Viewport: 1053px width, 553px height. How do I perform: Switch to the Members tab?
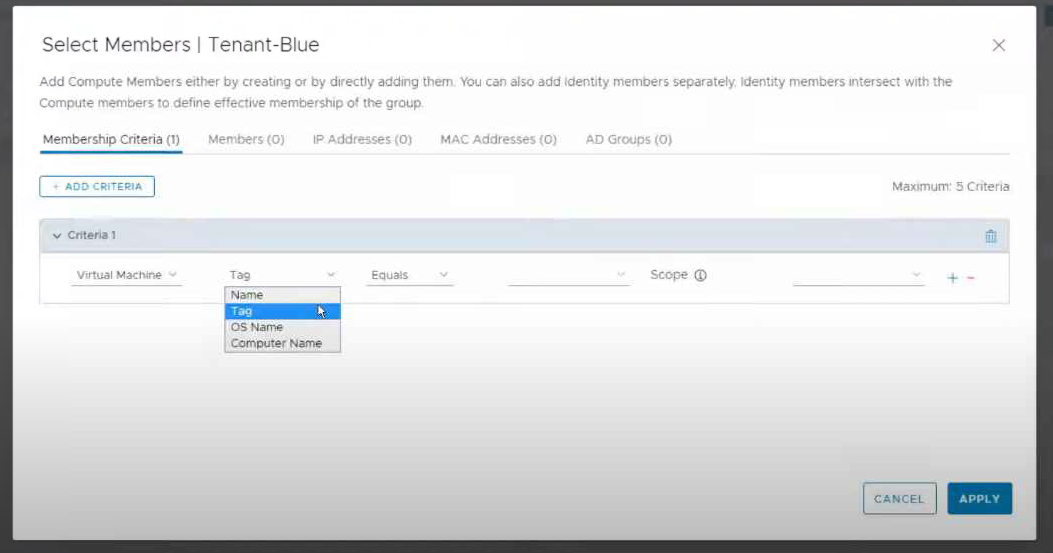[246, 140]
